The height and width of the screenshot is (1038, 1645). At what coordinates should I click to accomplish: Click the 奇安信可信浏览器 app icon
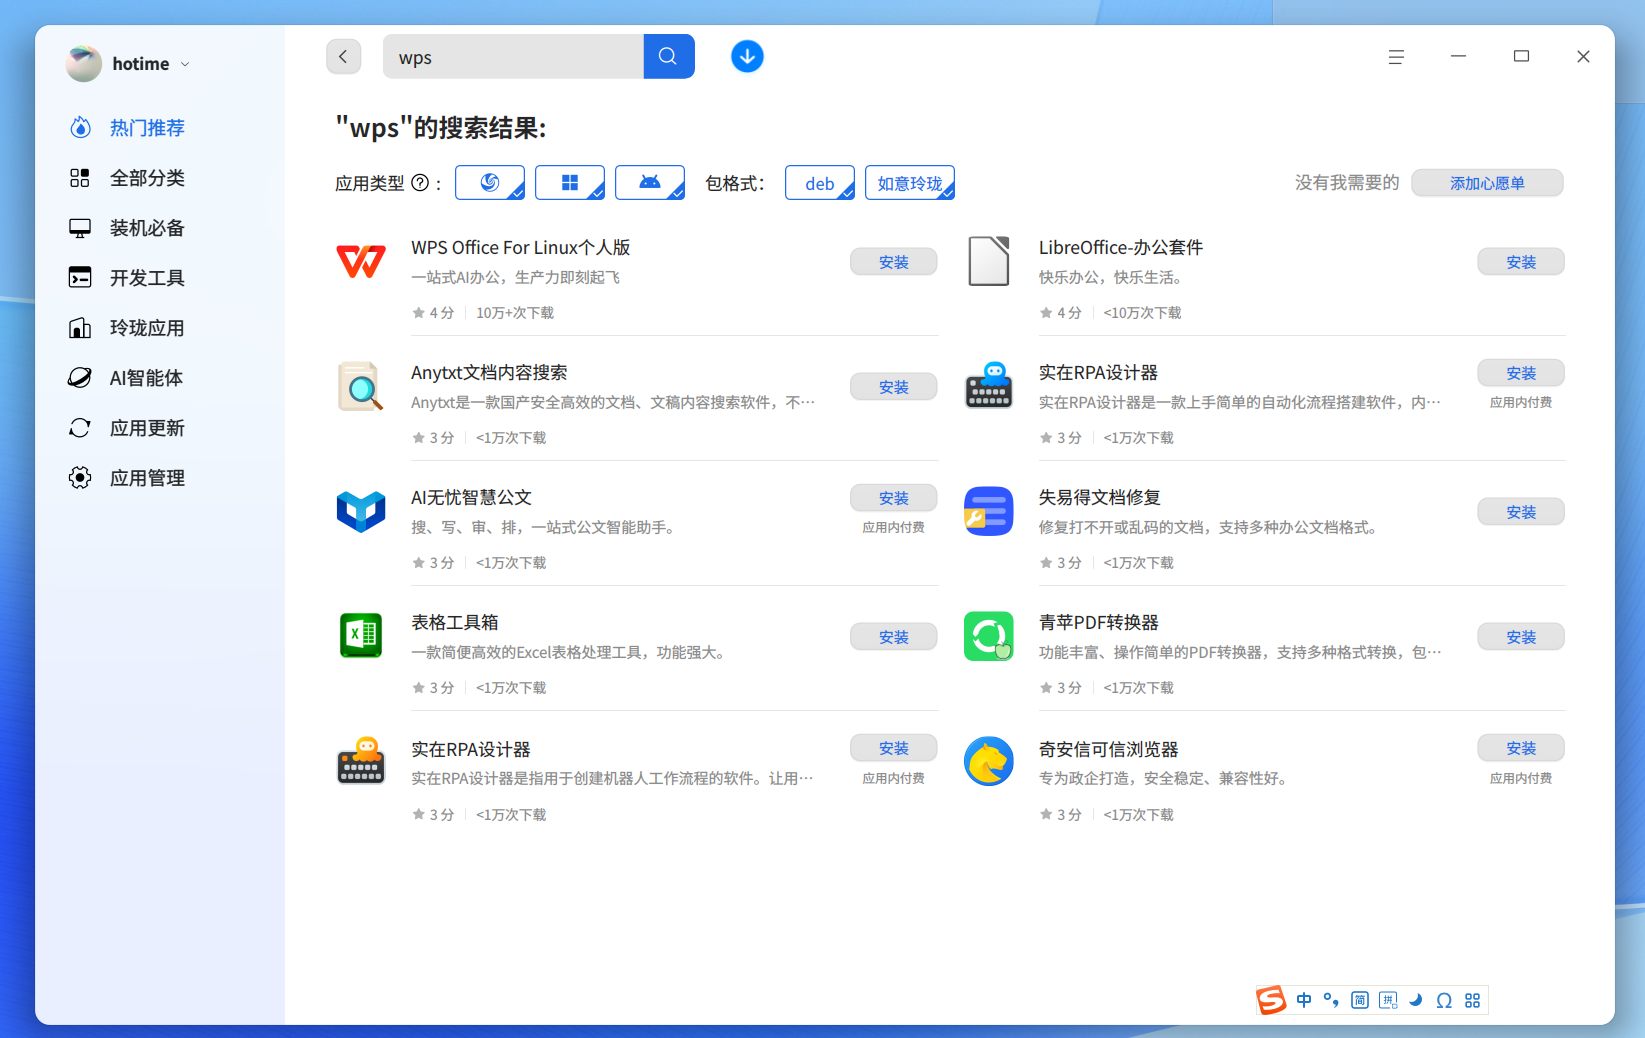pos(989,762)
